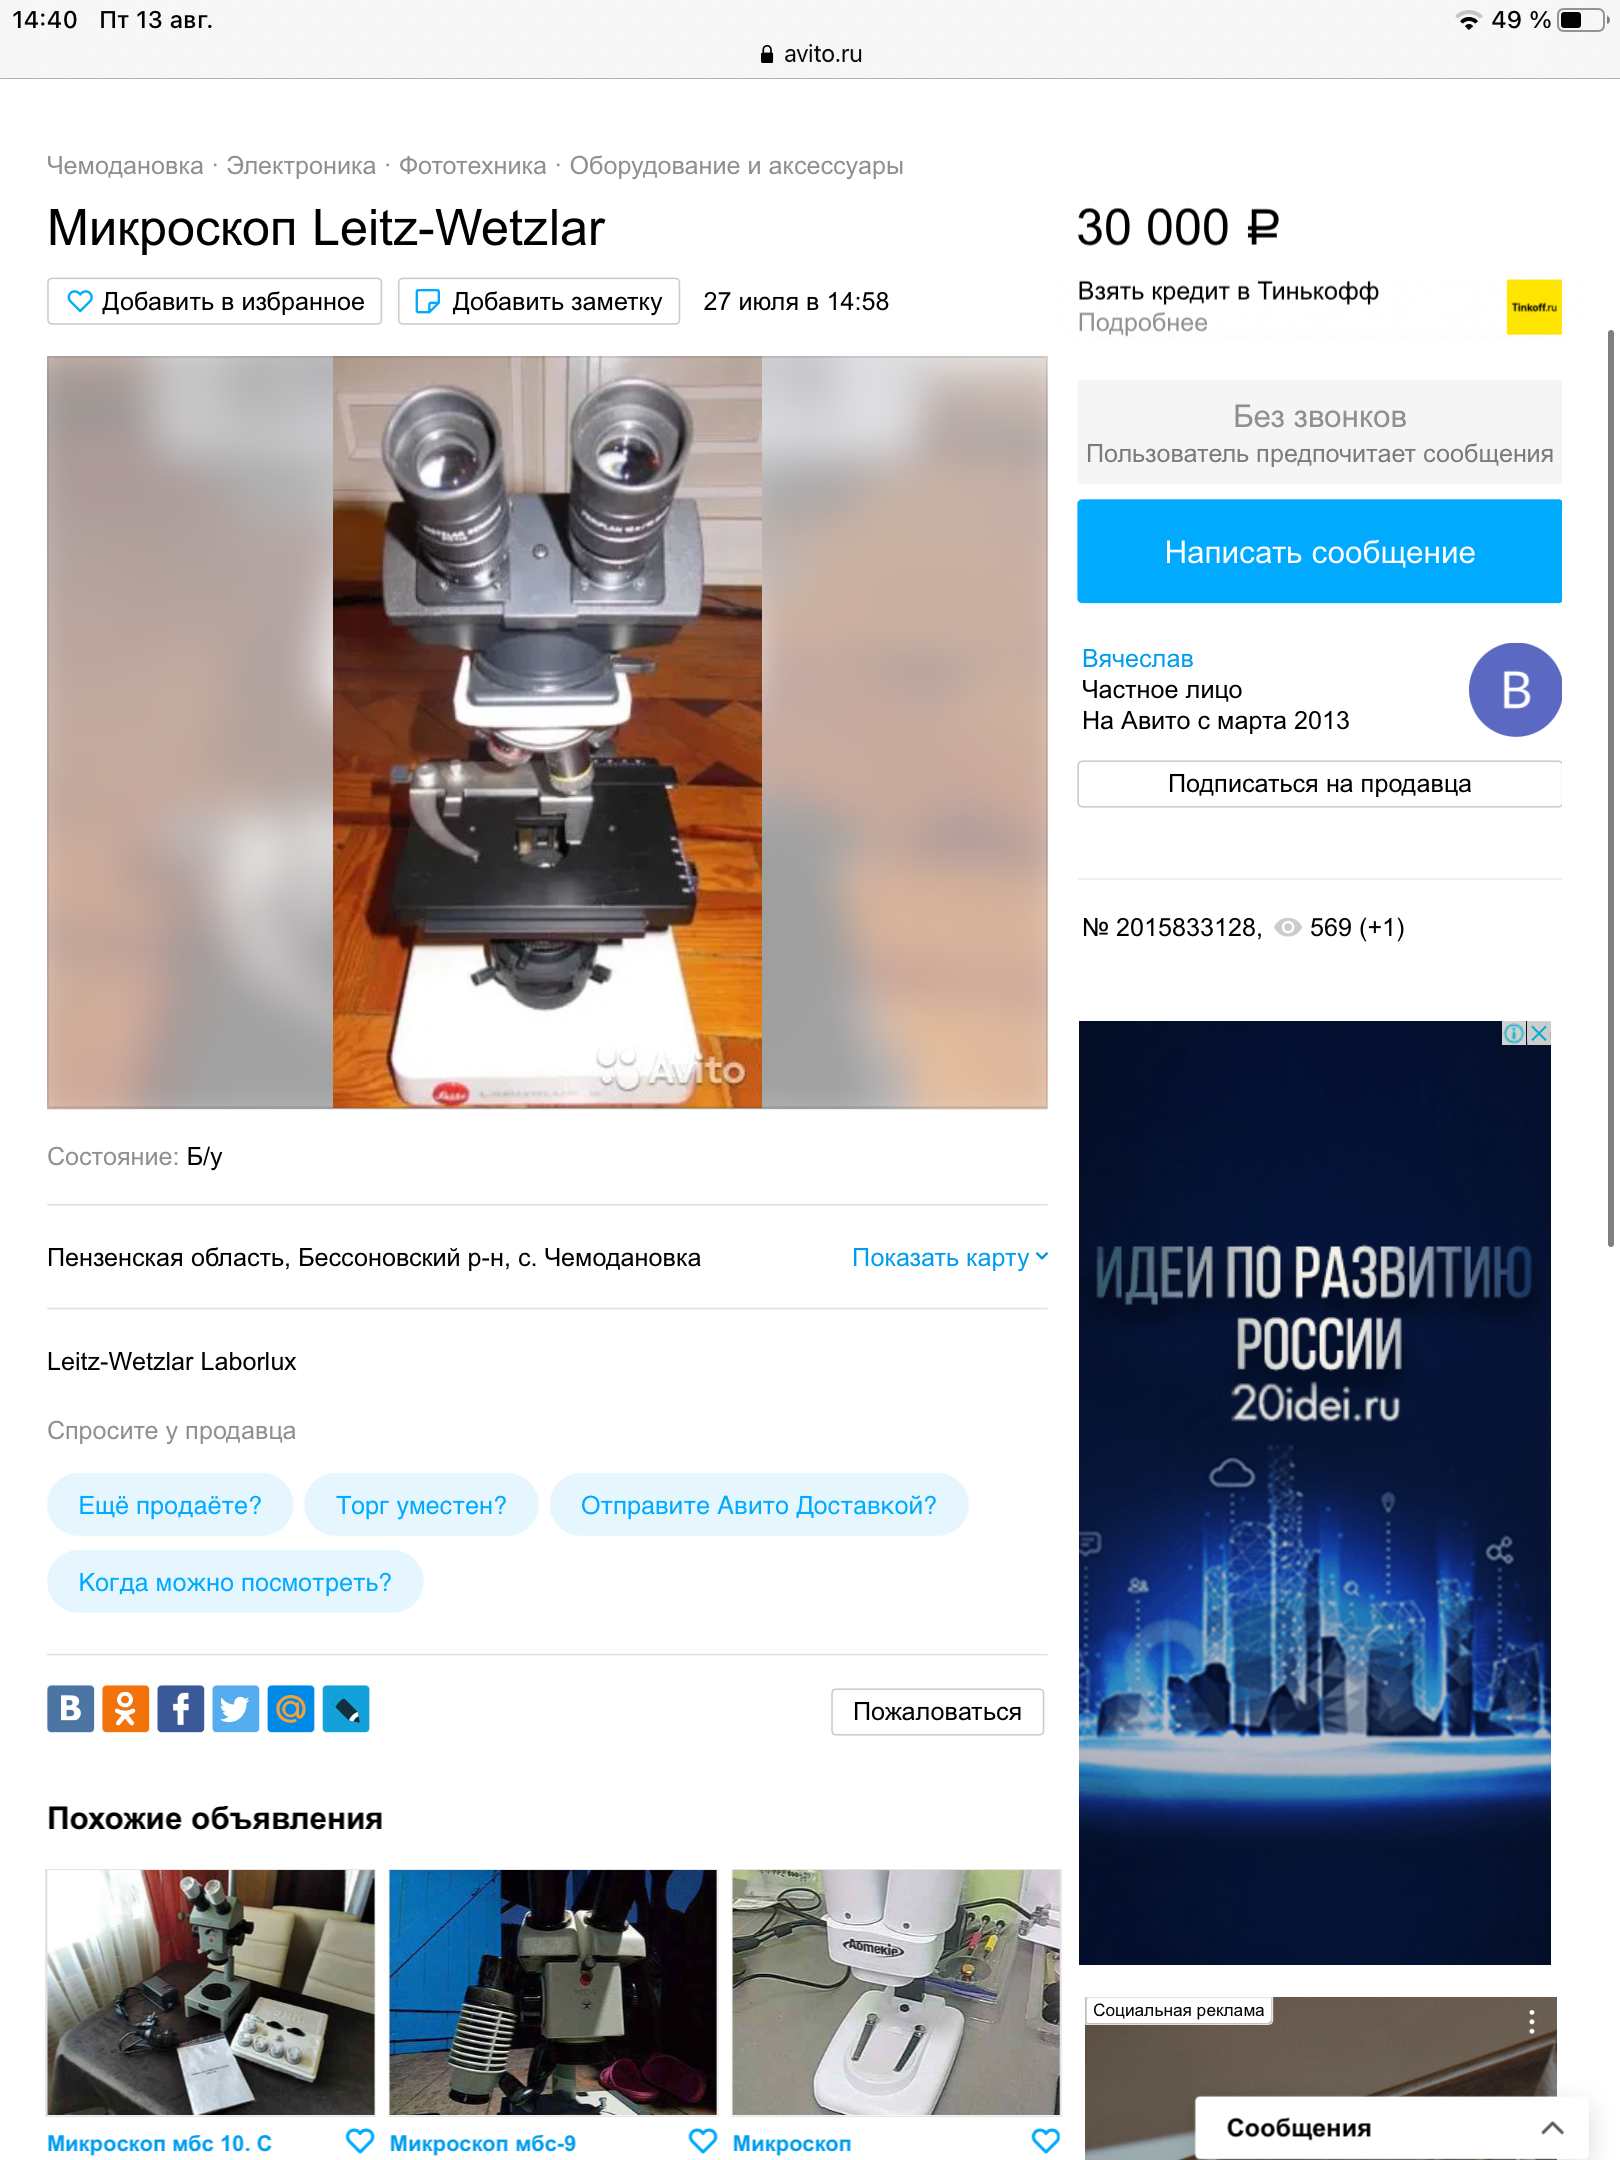Tap the battery status indicator
Screen dimensions: 1620x2160
1582,20
